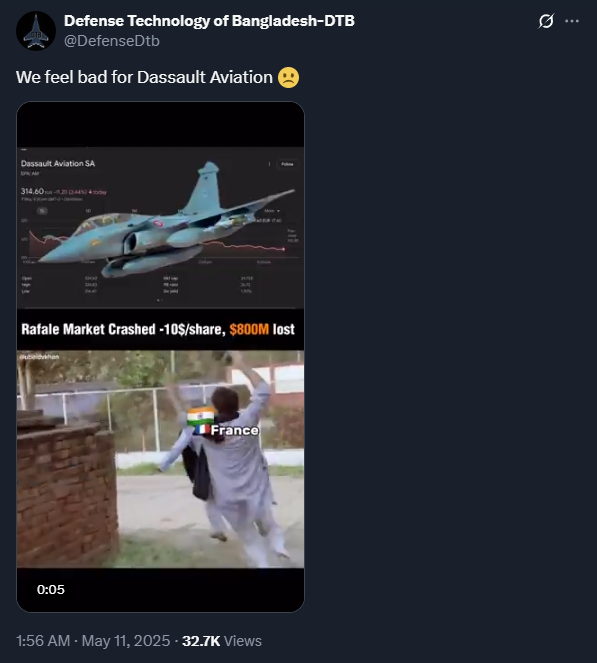Click the red endpoint dot on the stock line

(284, 249)
